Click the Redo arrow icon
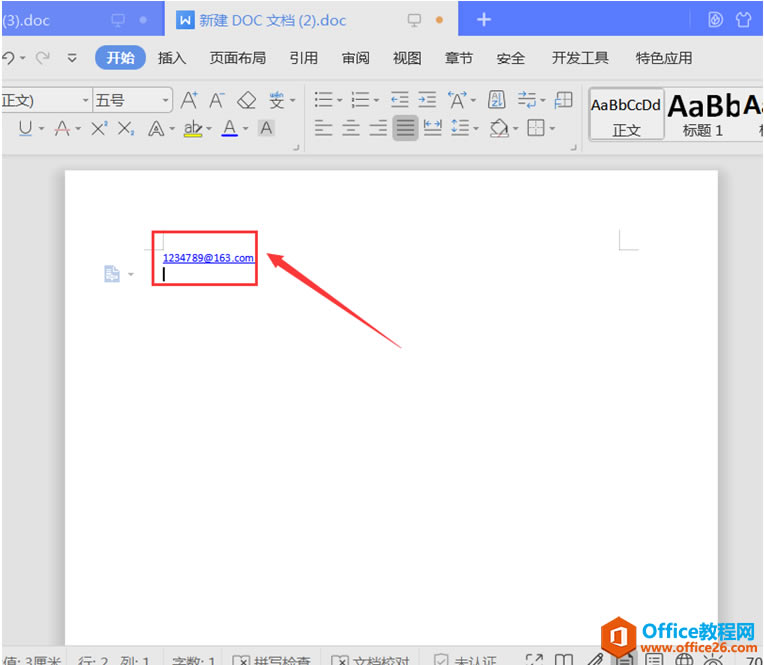The image size is (764, 665). coord(43,58)
